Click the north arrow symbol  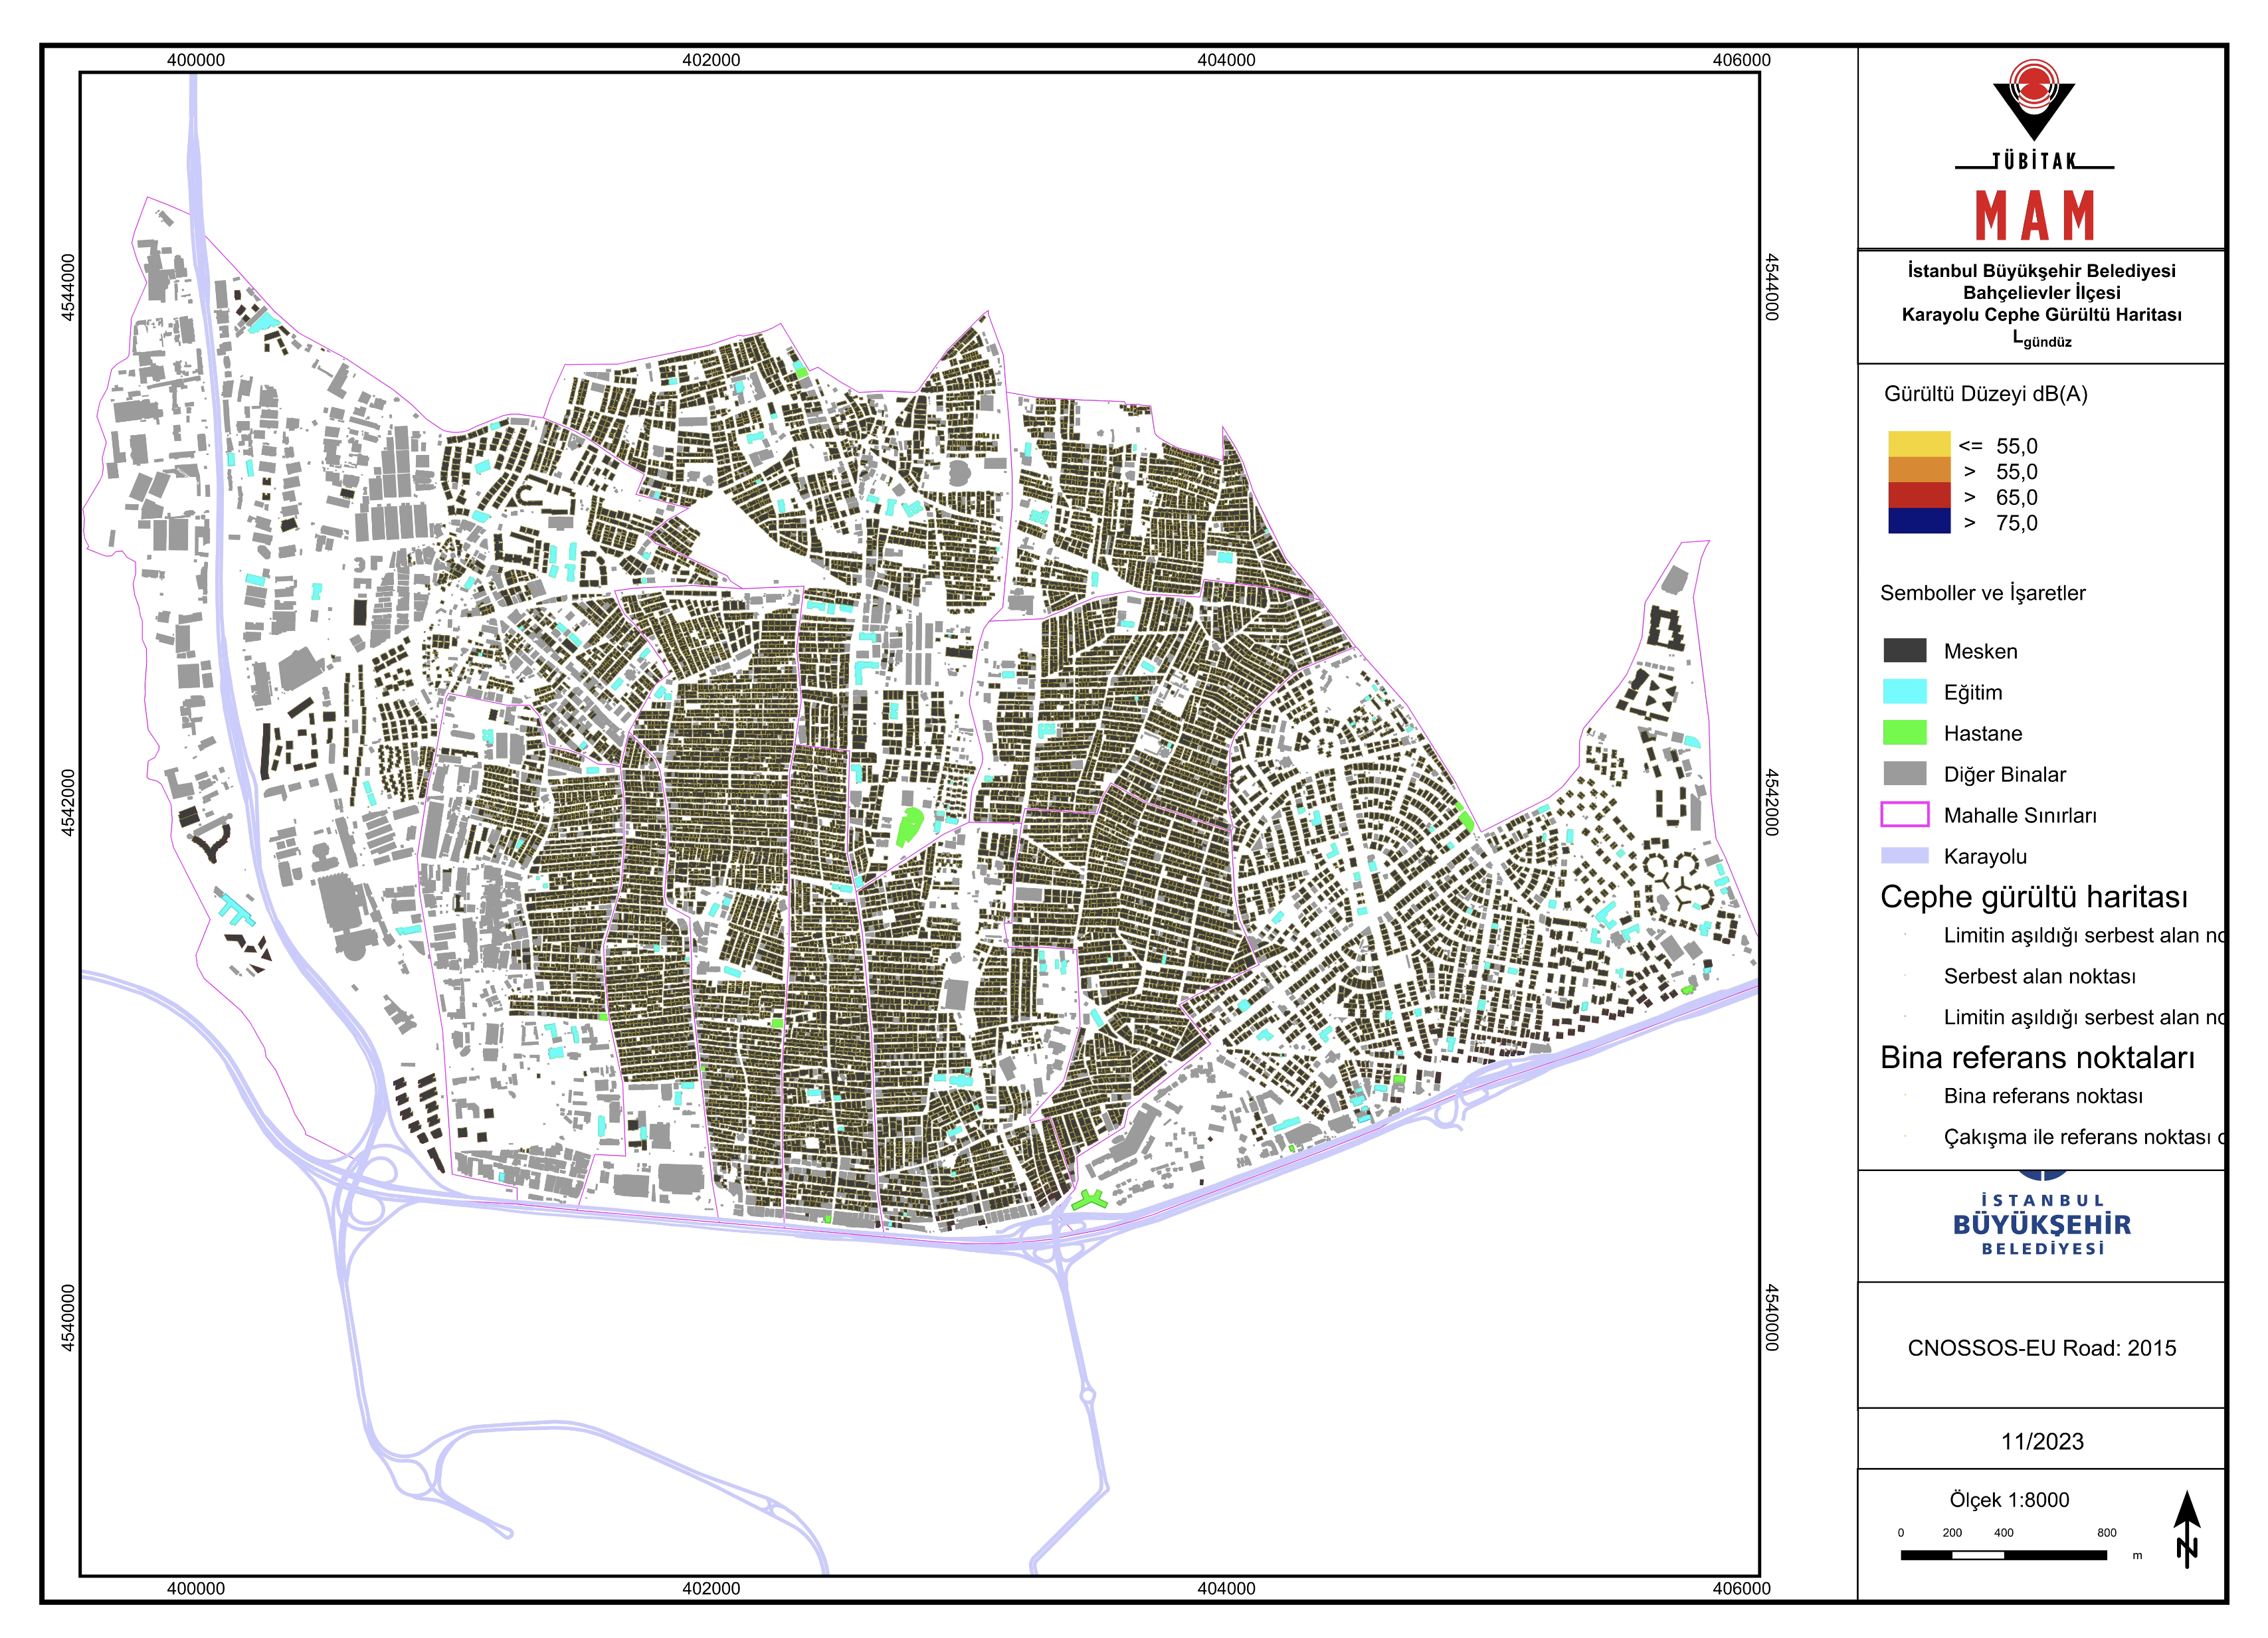click(x=2187, y=1528)
